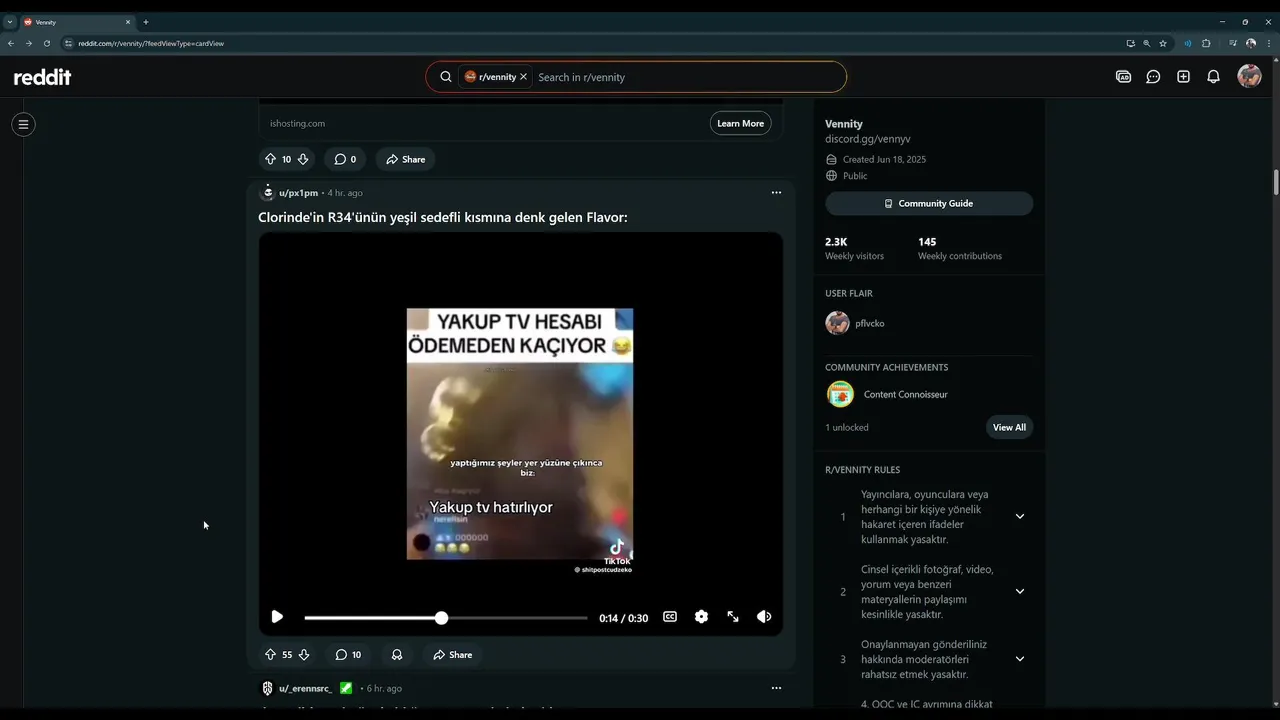Open the Chrome three-dot menu

click(1268, 43)
